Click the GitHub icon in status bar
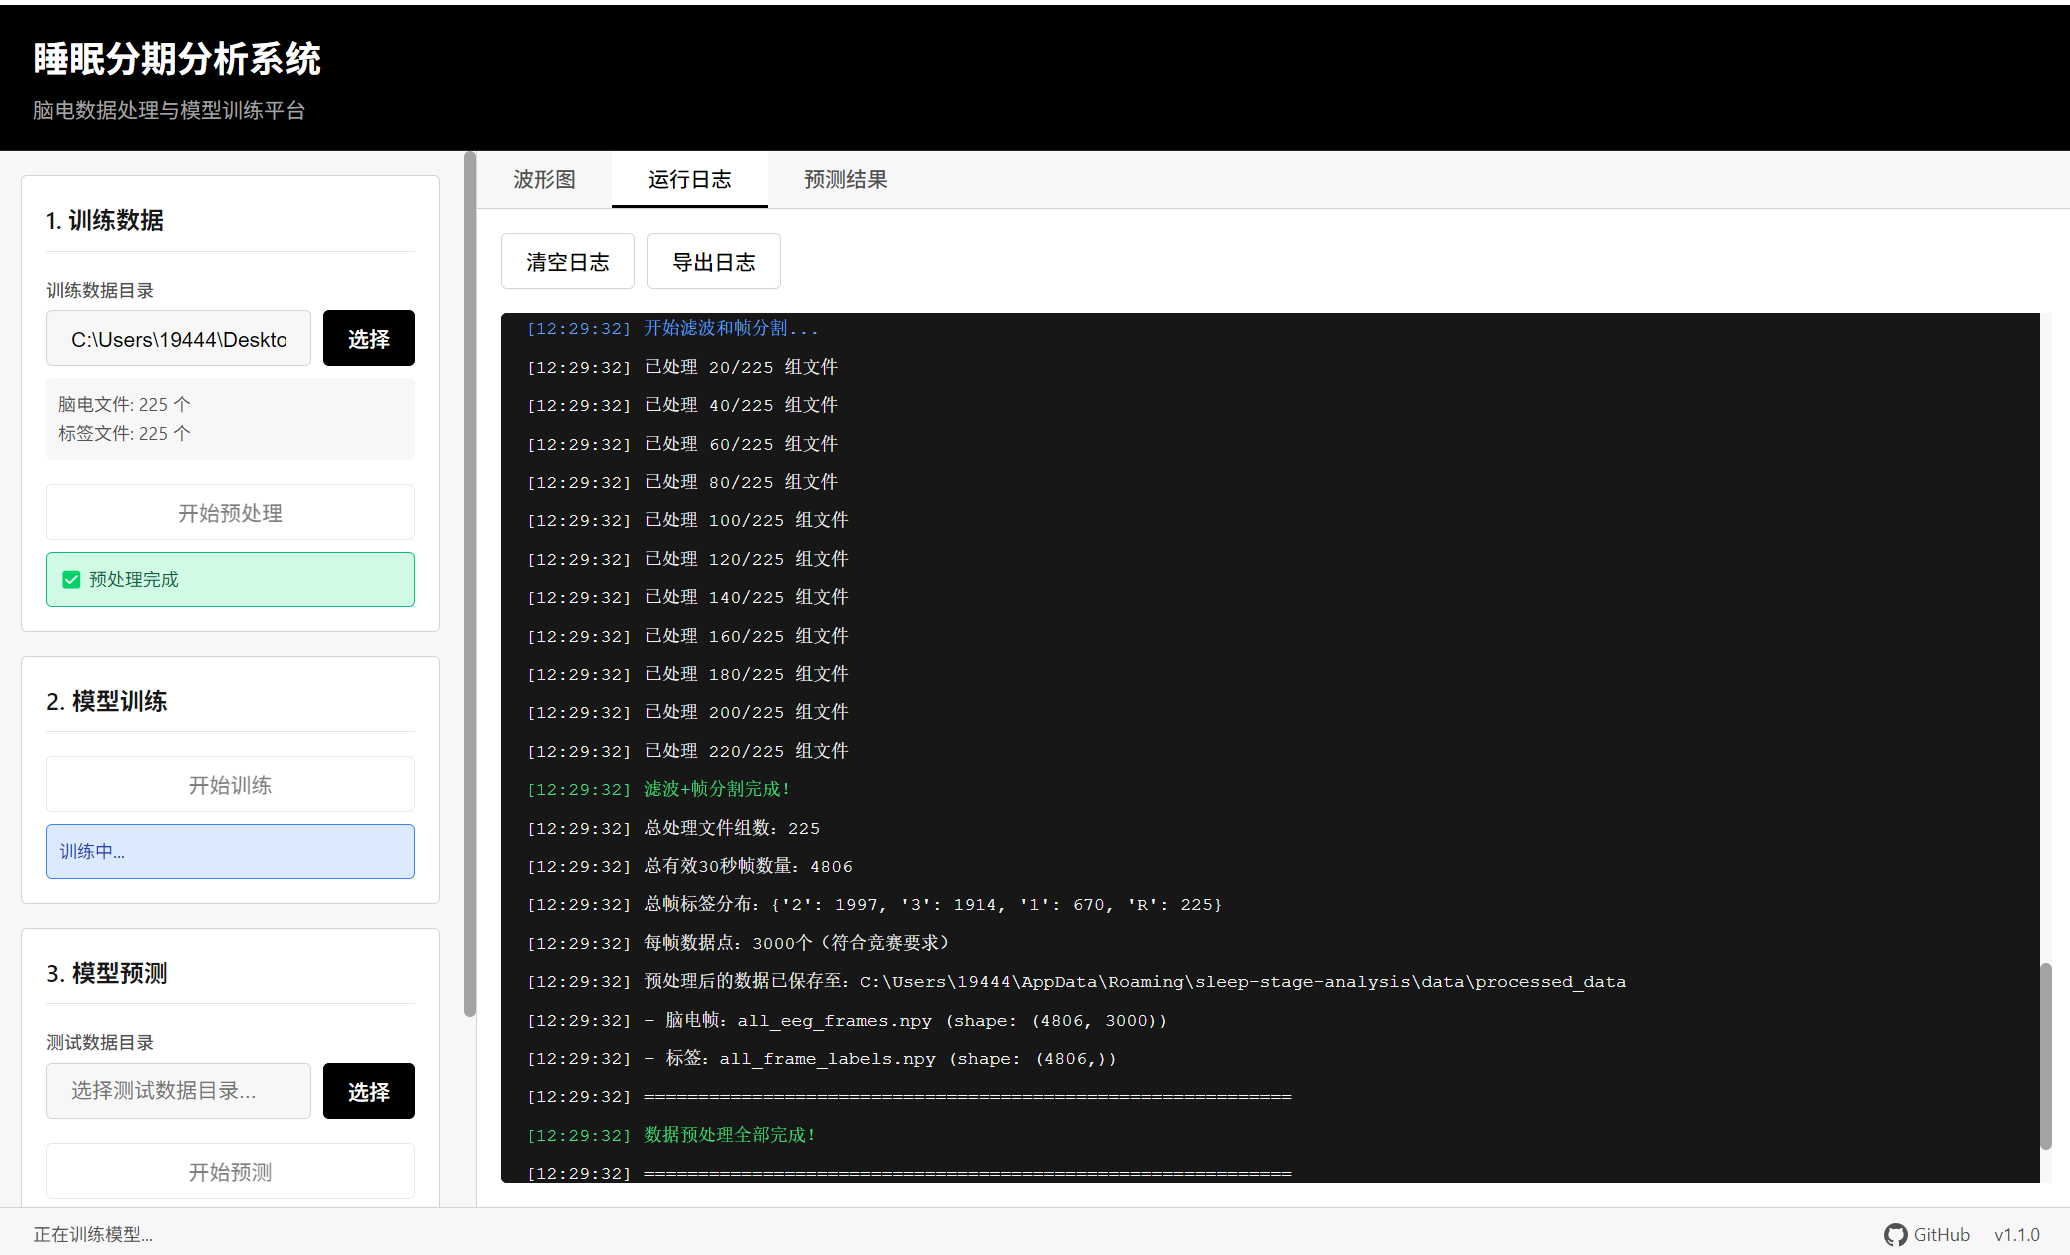 click(x=1895, y=1235)
